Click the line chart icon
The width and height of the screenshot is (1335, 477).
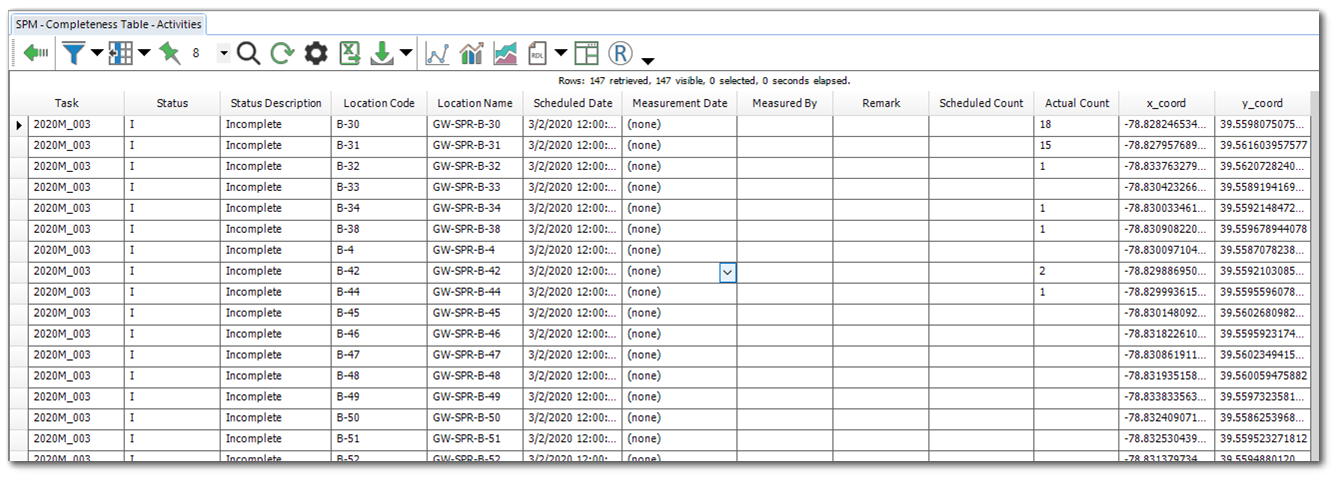point(437,54)
